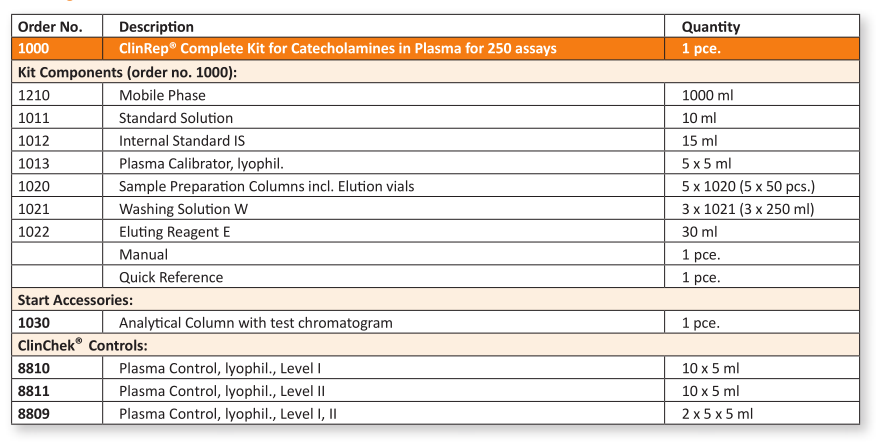Click the Quantity column header
Image resolution: width=877 pixels, height=444 pixels.
(710, 27)
